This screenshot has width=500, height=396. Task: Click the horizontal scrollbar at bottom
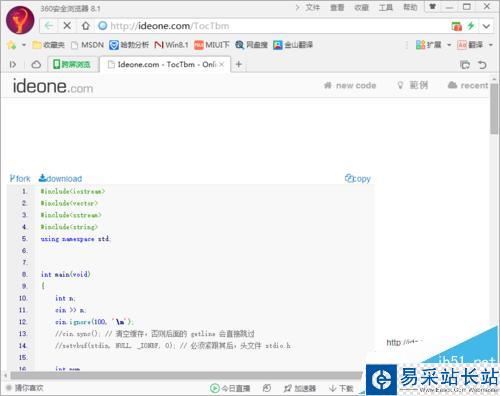187,376
